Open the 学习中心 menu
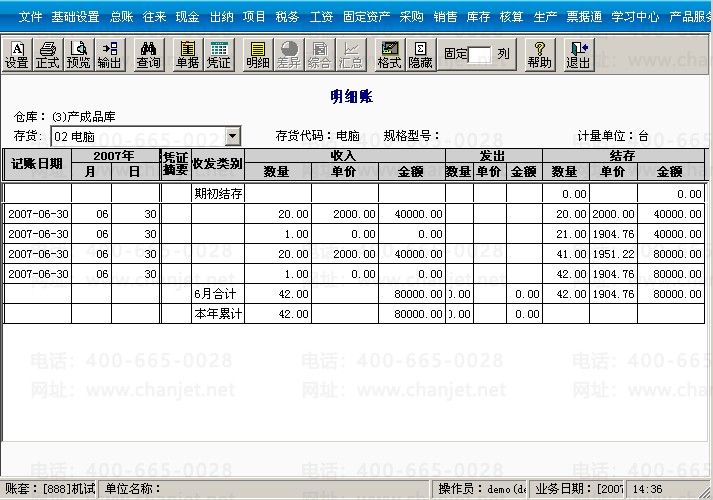This screenshot has height=500, width=713. pos(635,17)
